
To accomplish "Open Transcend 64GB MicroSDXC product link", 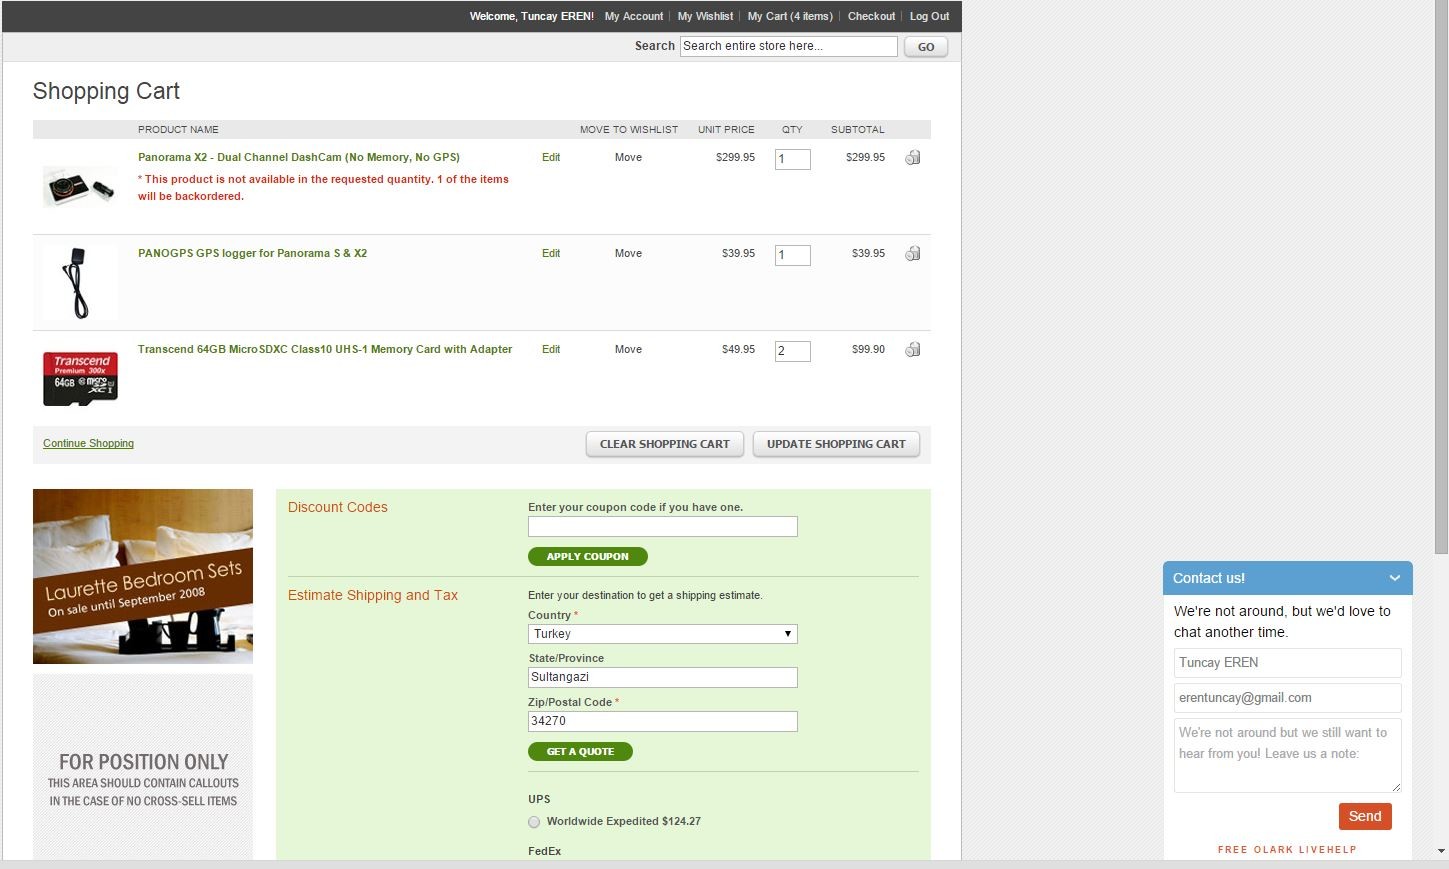I will [325, 349].
